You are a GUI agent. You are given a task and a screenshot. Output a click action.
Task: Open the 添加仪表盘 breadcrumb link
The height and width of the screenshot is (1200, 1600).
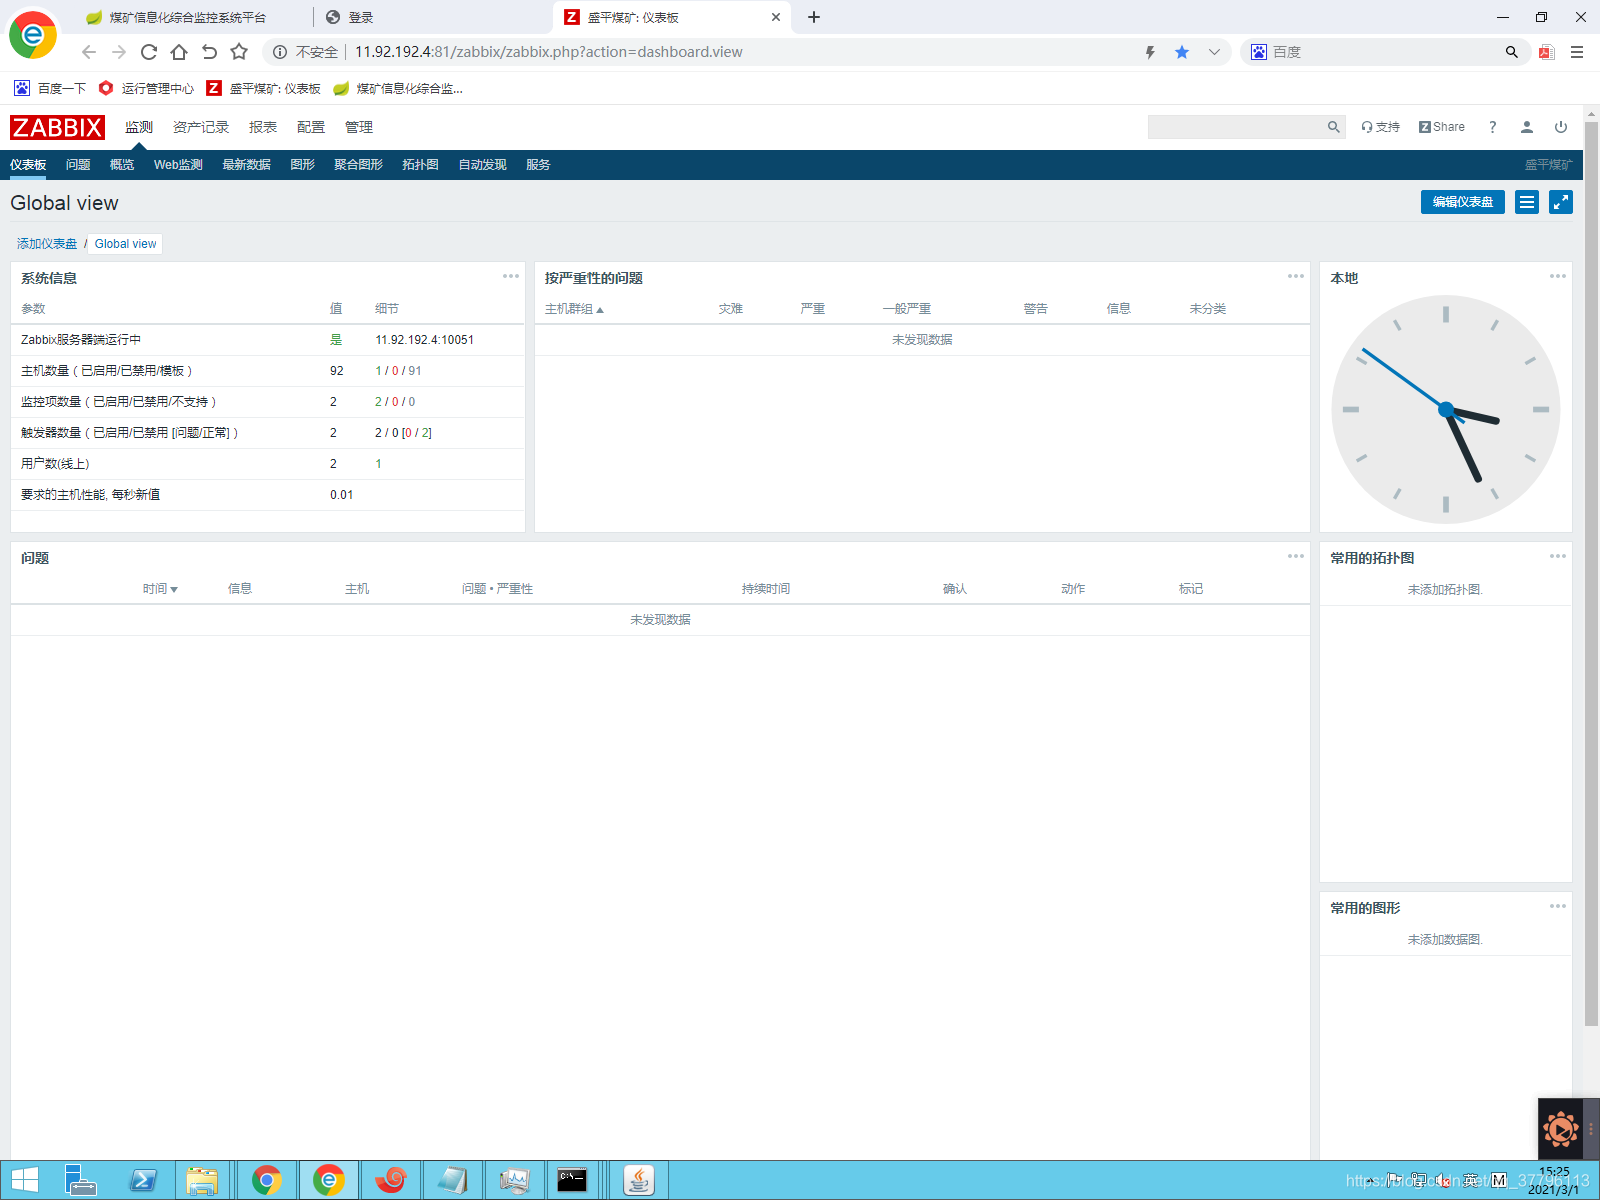pyautogui.click(x=47, y=244)
